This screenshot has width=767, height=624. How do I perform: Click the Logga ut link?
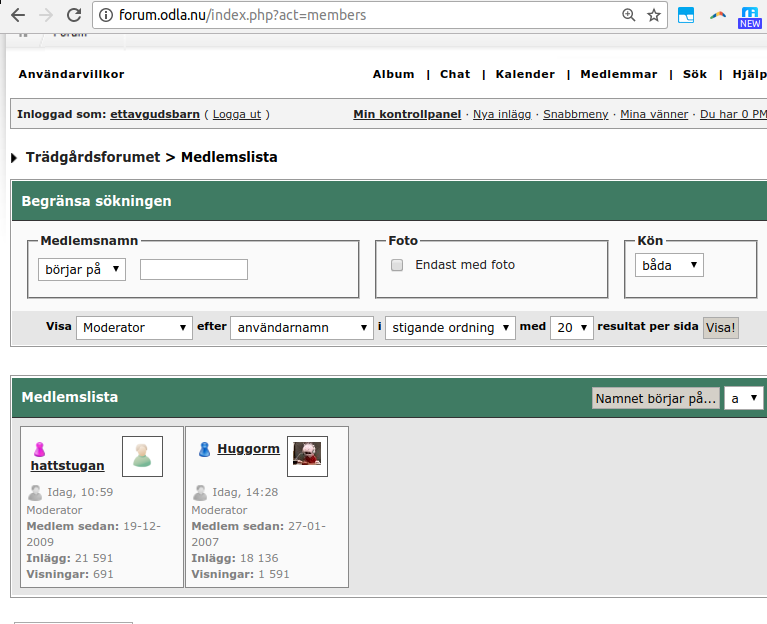pyautogui.click(x=237, y=114)
